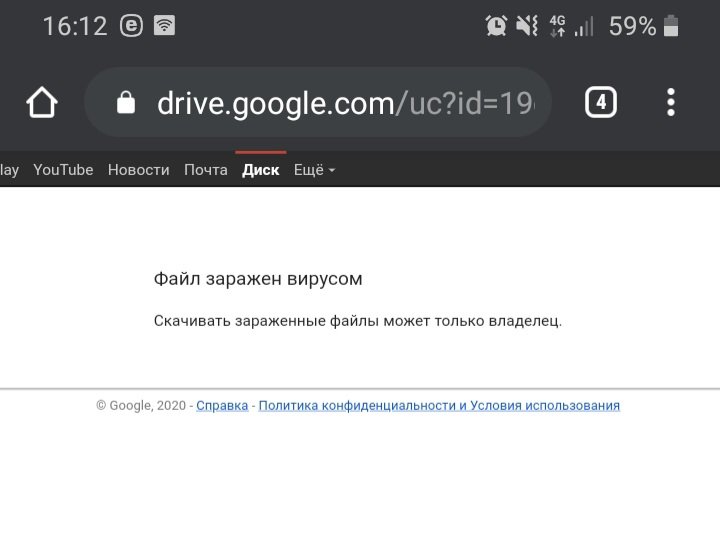Open the tab switcher showing 4 tabs
Screen dimensions: 720x540
click(600, 102)
